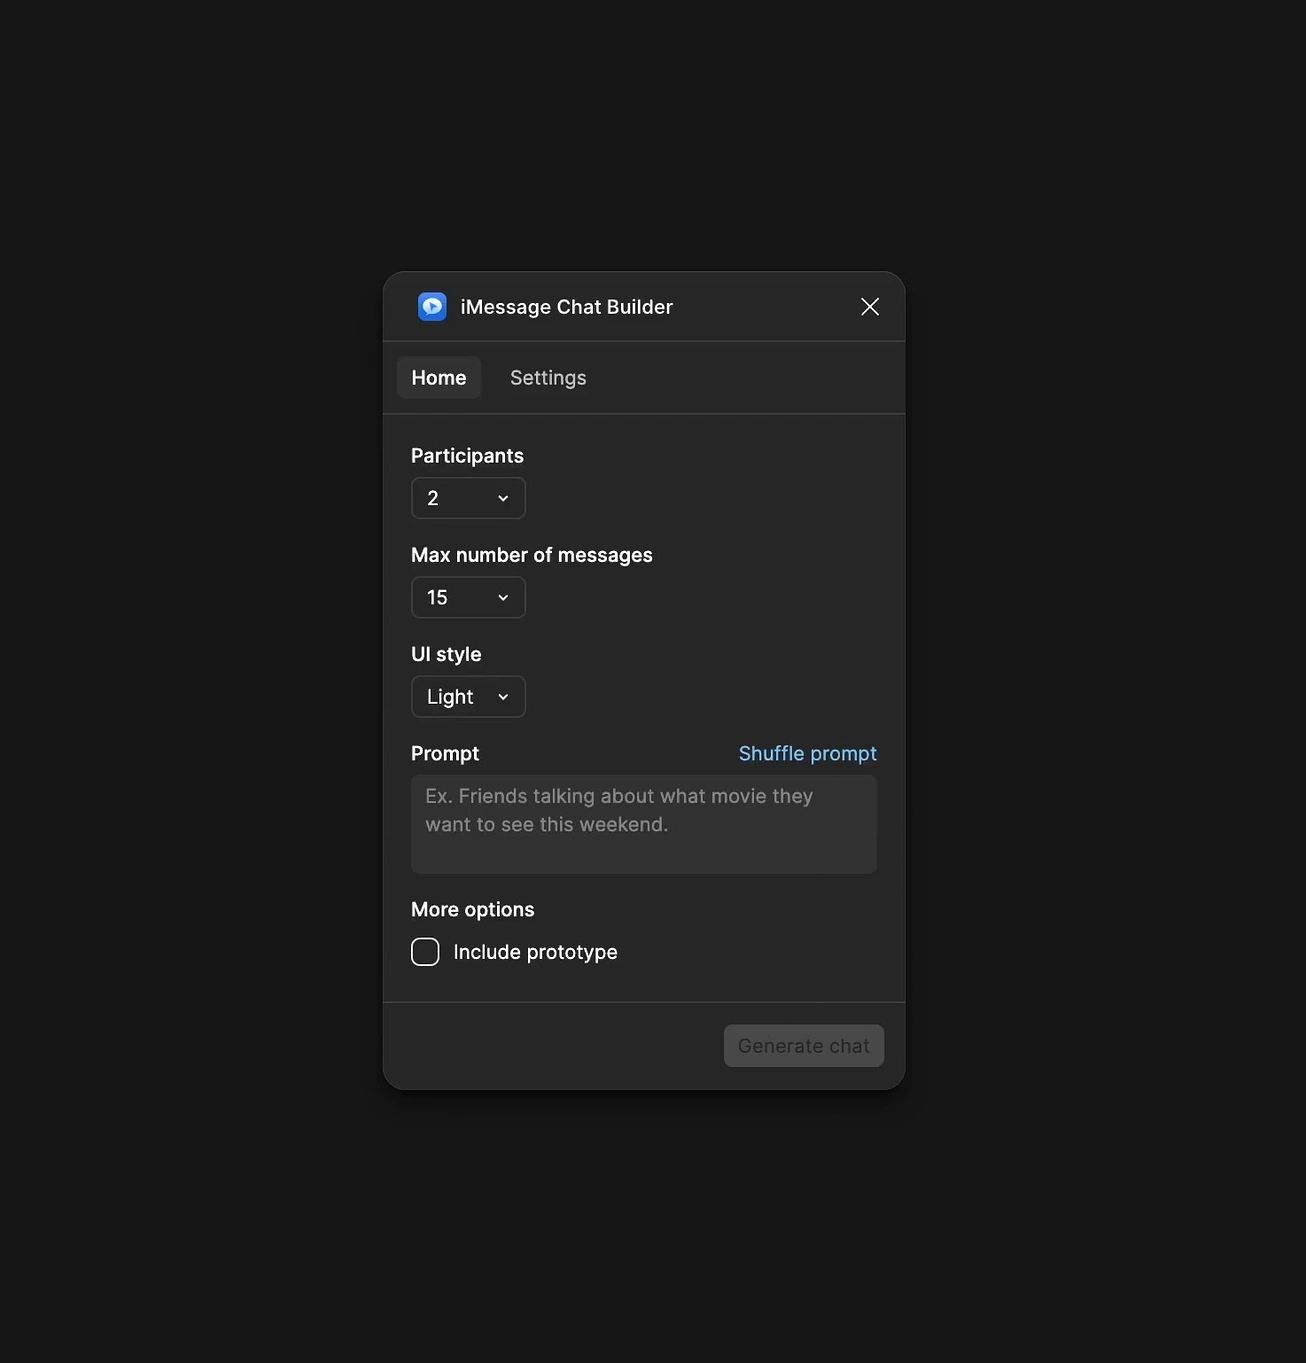Switch to the Home tab

point(439,378)
